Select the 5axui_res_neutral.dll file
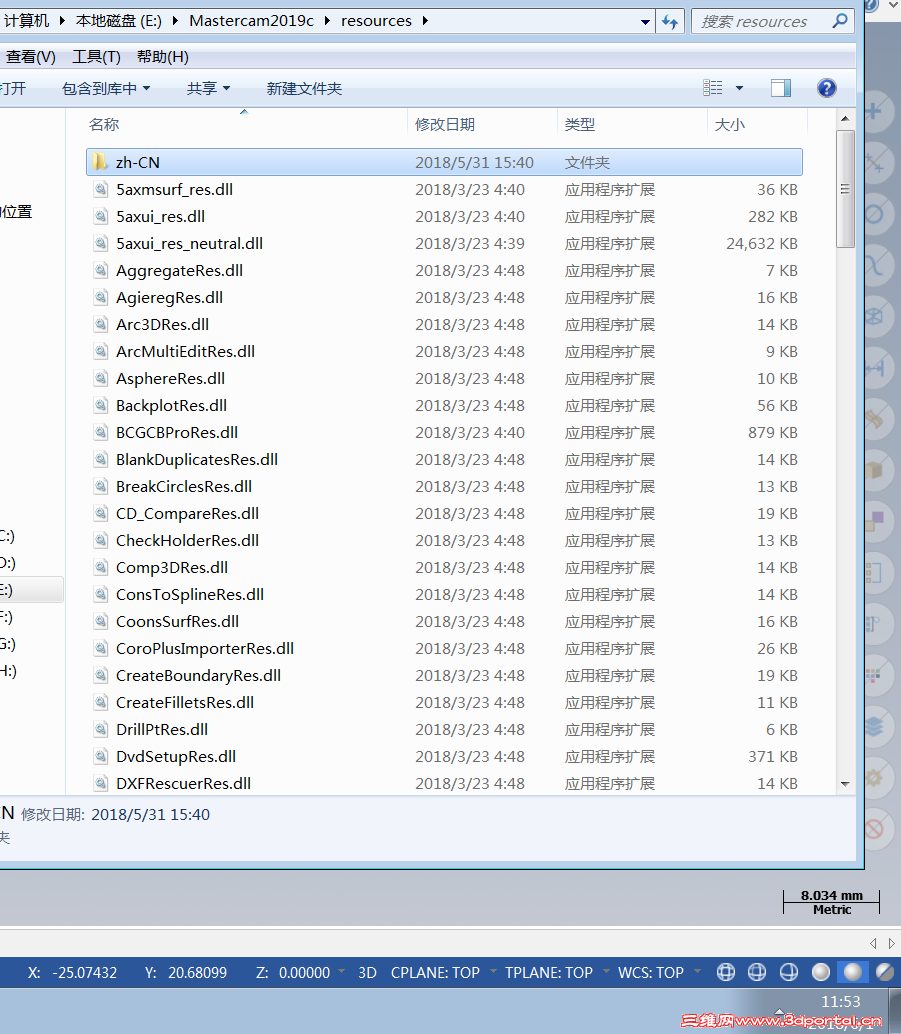The height and width of the screenshot is (1034, 901). 444,243
